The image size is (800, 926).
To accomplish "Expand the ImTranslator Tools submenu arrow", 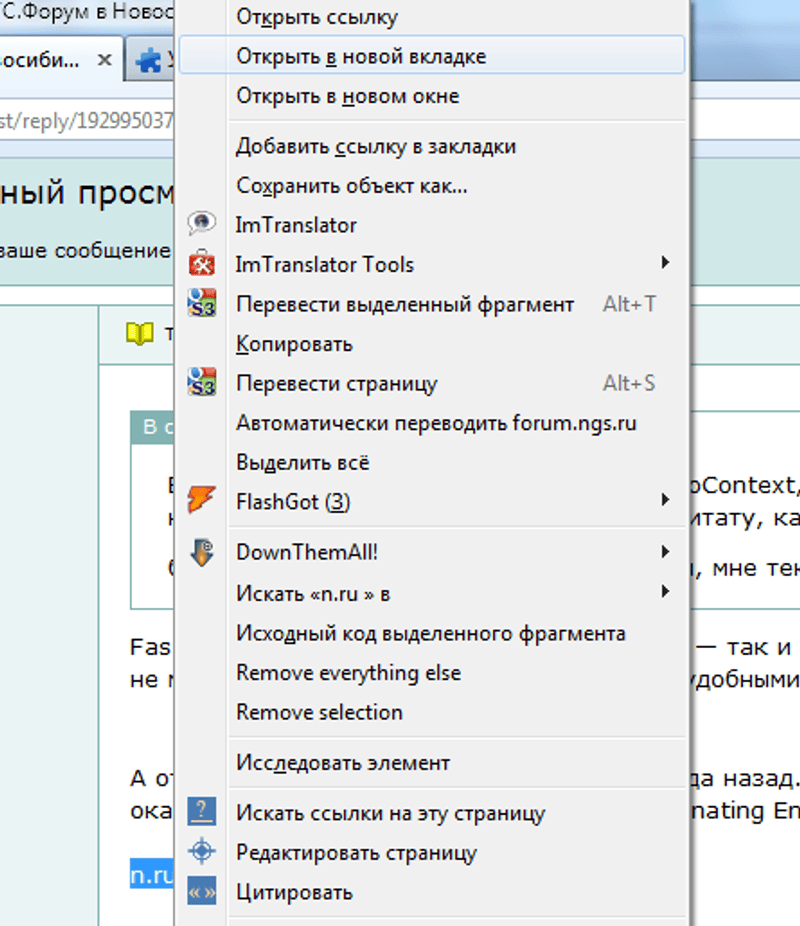I will click(665, 264).
